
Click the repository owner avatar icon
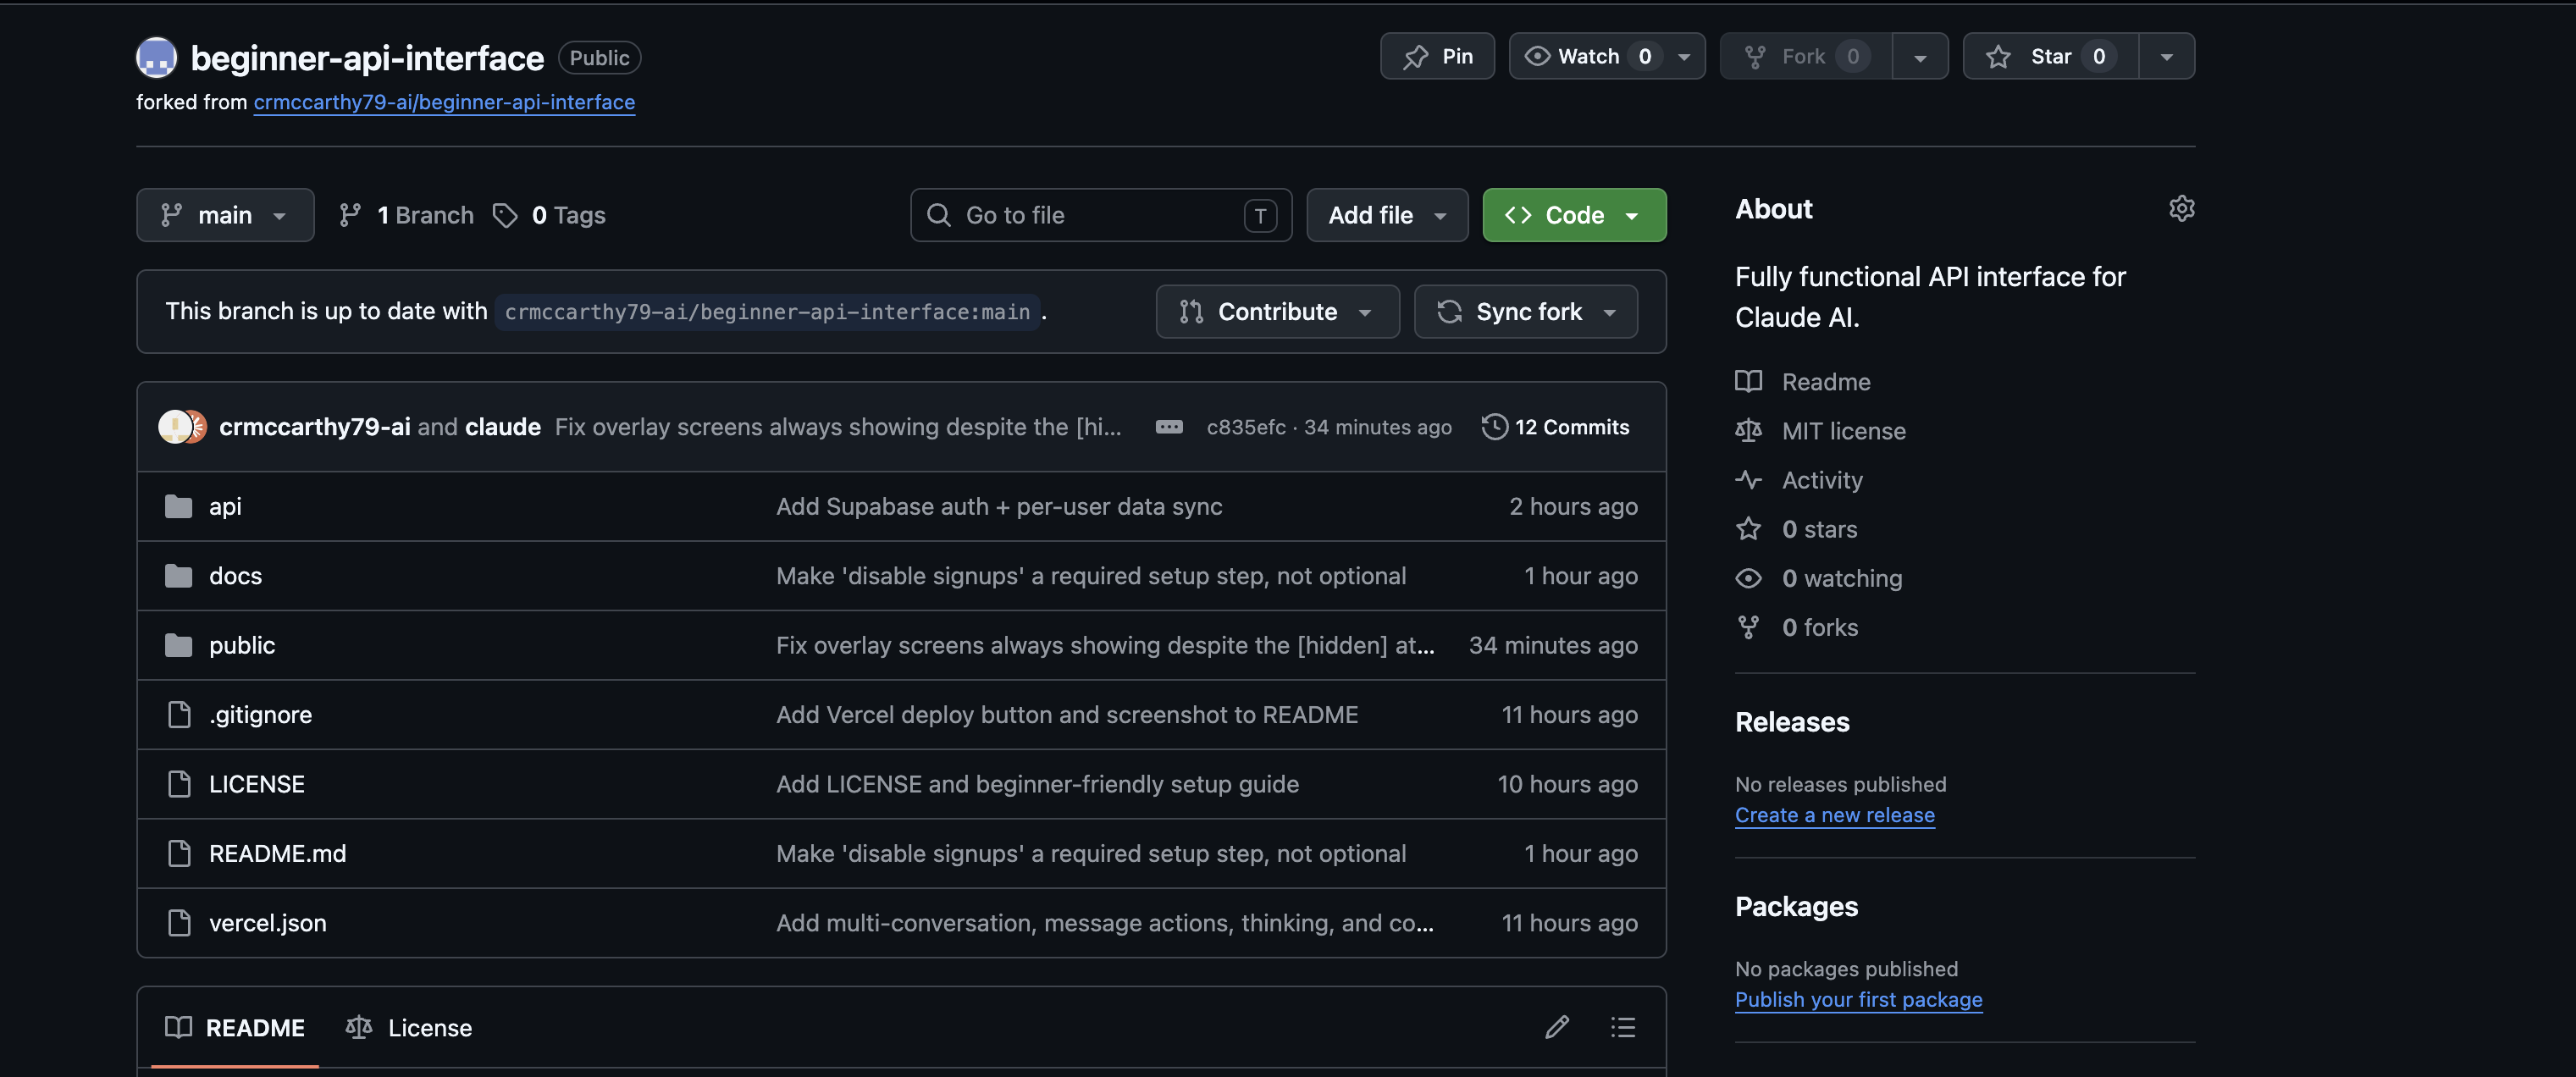(156, 57)
